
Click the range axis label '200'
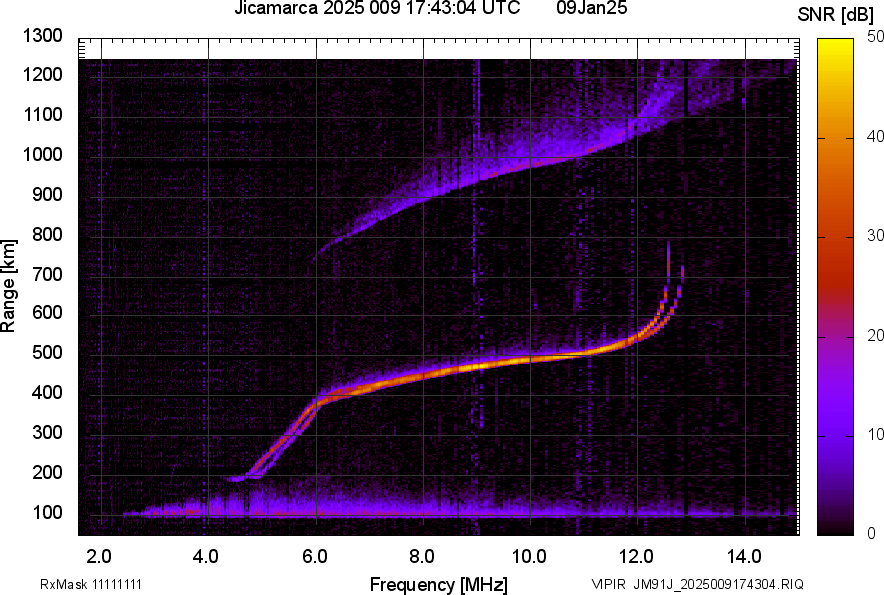tap(47, 473)
